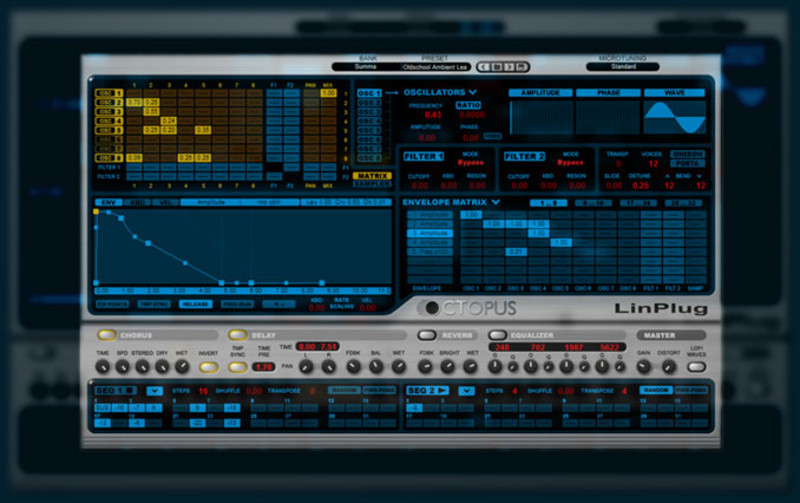This screenshot has height=503, width=800.
Task: Open the Phase harmonics tab
Action: tap(608, 92)
